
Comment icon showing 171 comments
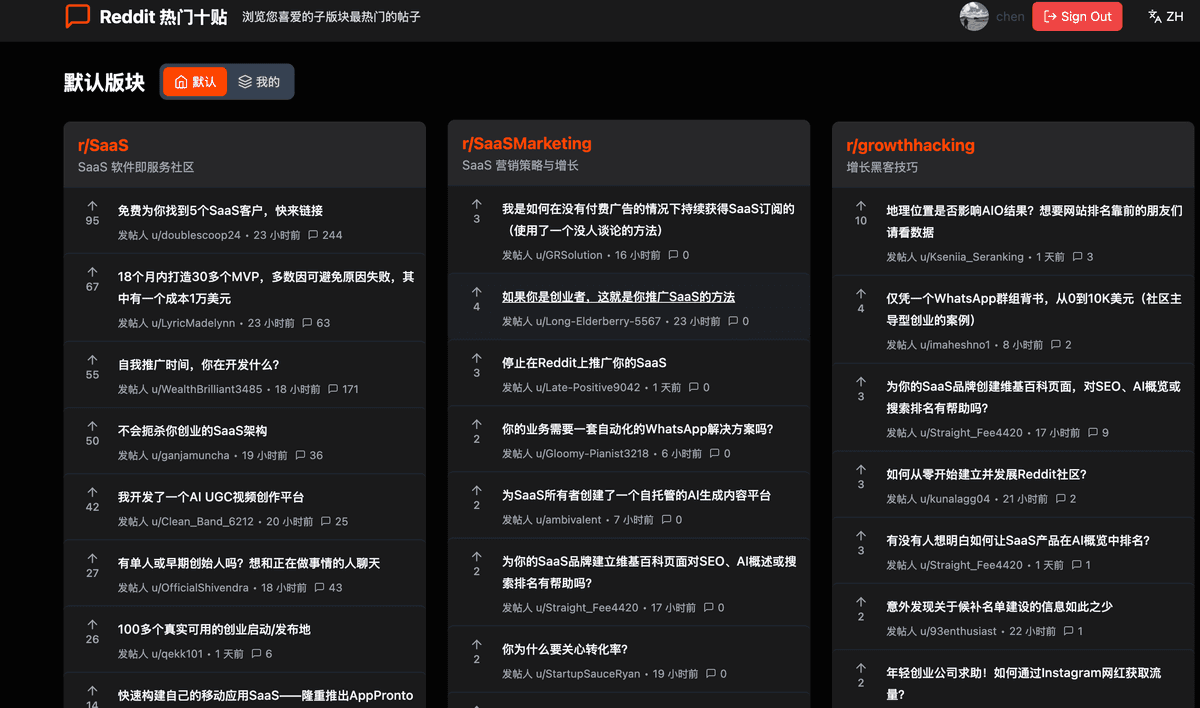click(333, 389)
